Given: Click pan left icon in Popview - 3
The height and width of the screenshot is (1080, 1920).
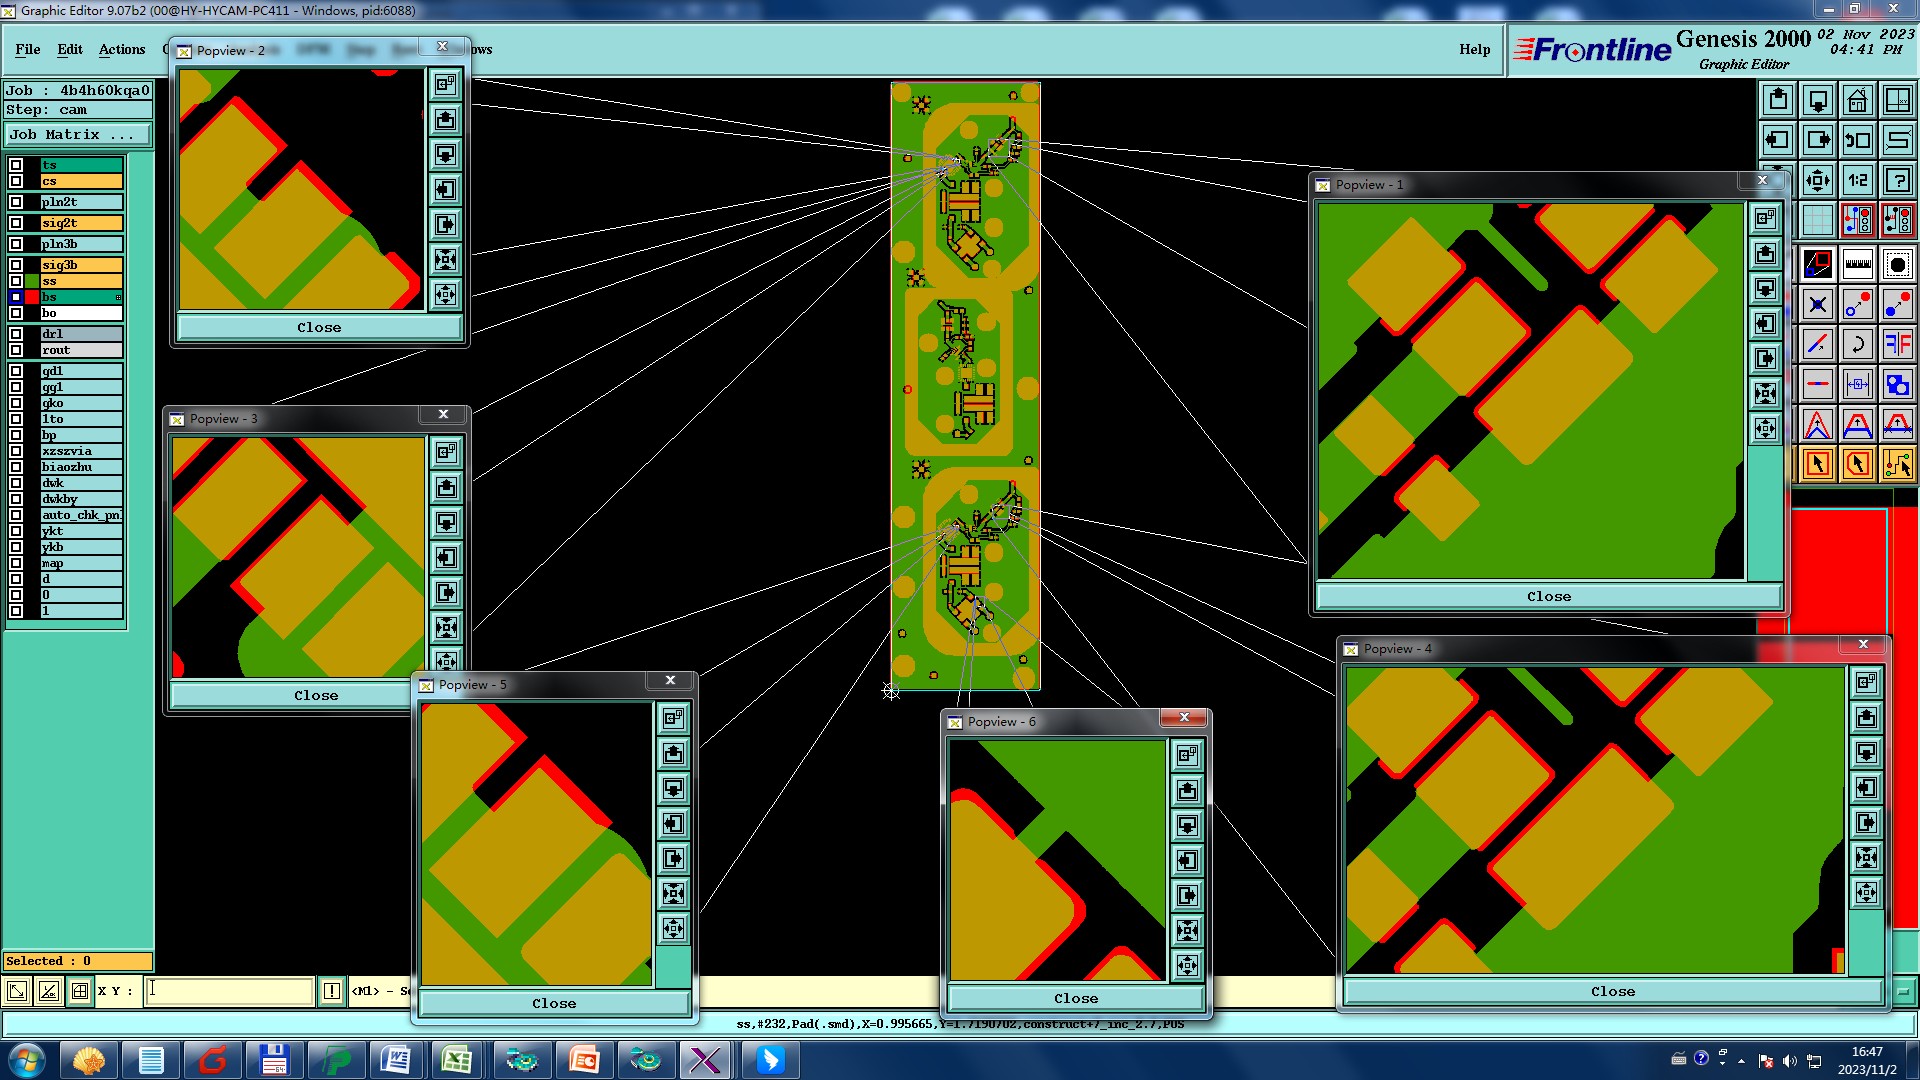Looking at the screenshot, I should [x=447, y=557].
